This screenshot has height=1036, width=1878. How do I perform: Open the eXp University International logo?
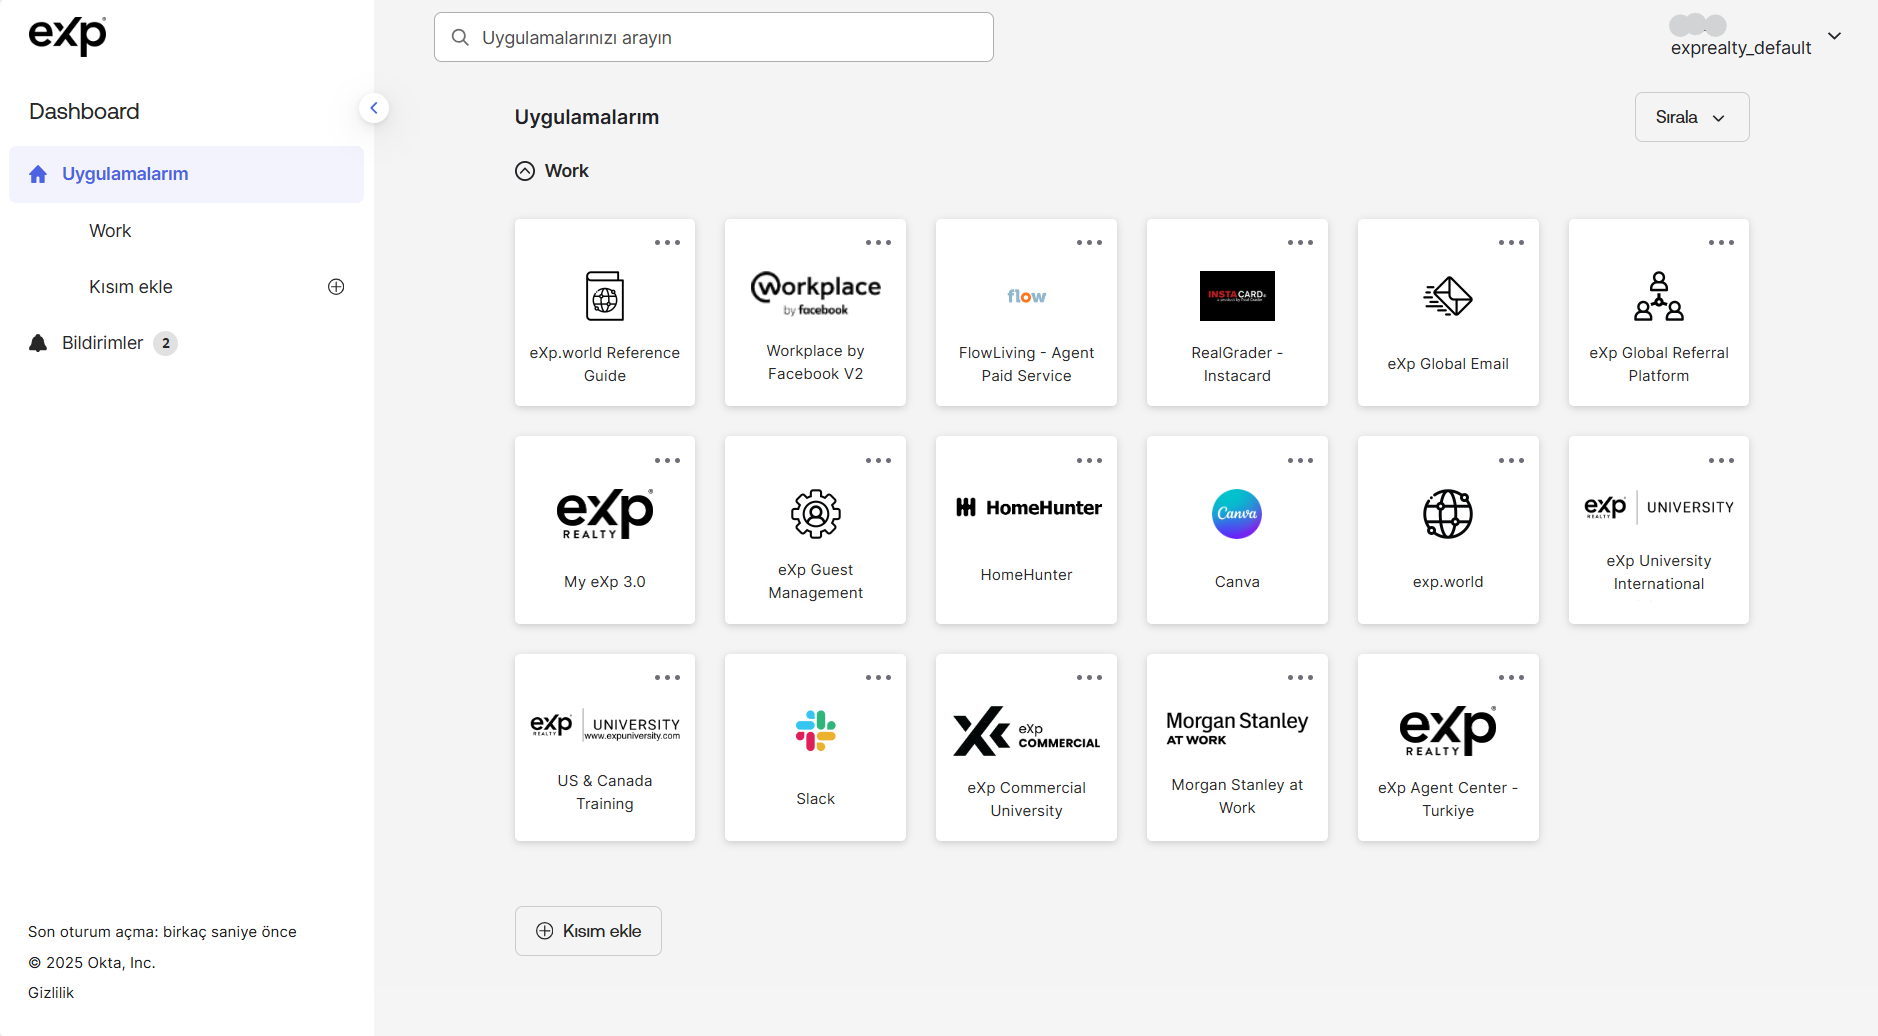(1659, 507)
